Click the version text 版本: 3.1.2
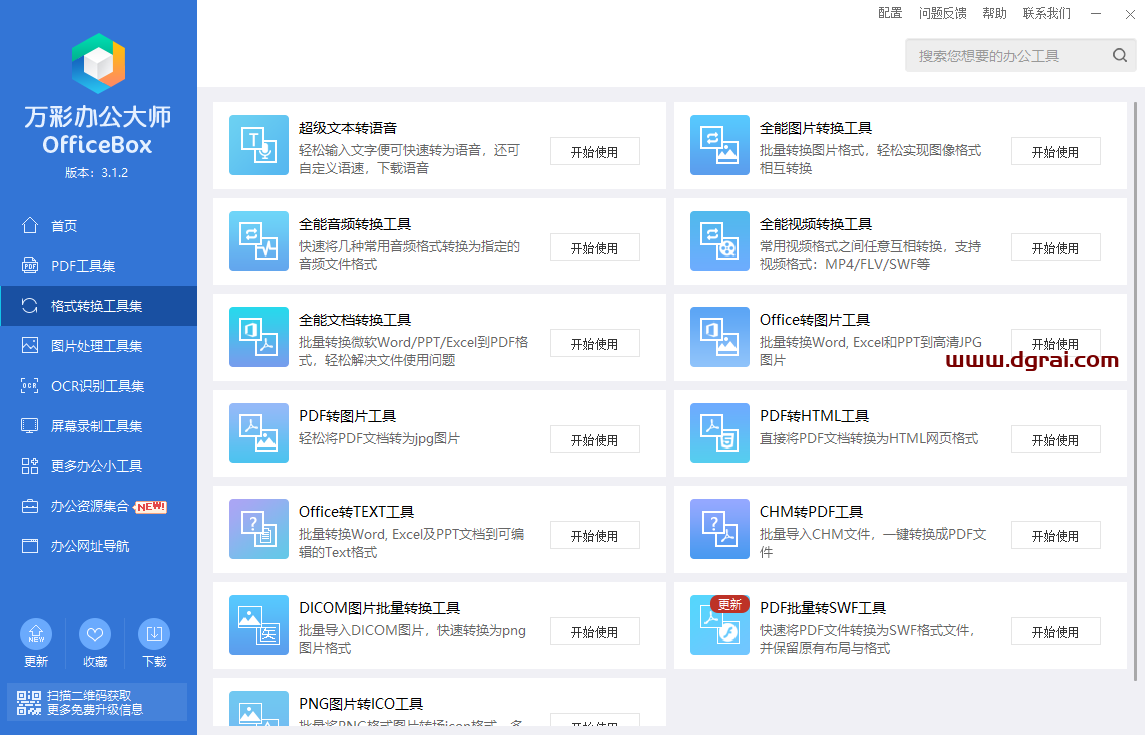The image size is (1145, 735). tap(96, 173)
